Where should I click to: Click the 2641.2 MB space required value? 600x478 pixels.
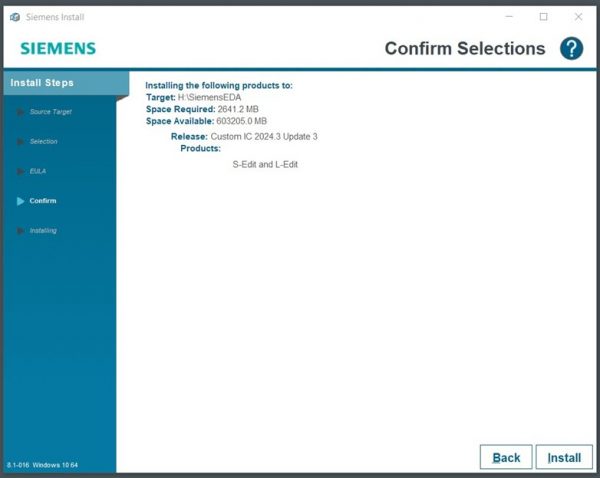(238, 109)
